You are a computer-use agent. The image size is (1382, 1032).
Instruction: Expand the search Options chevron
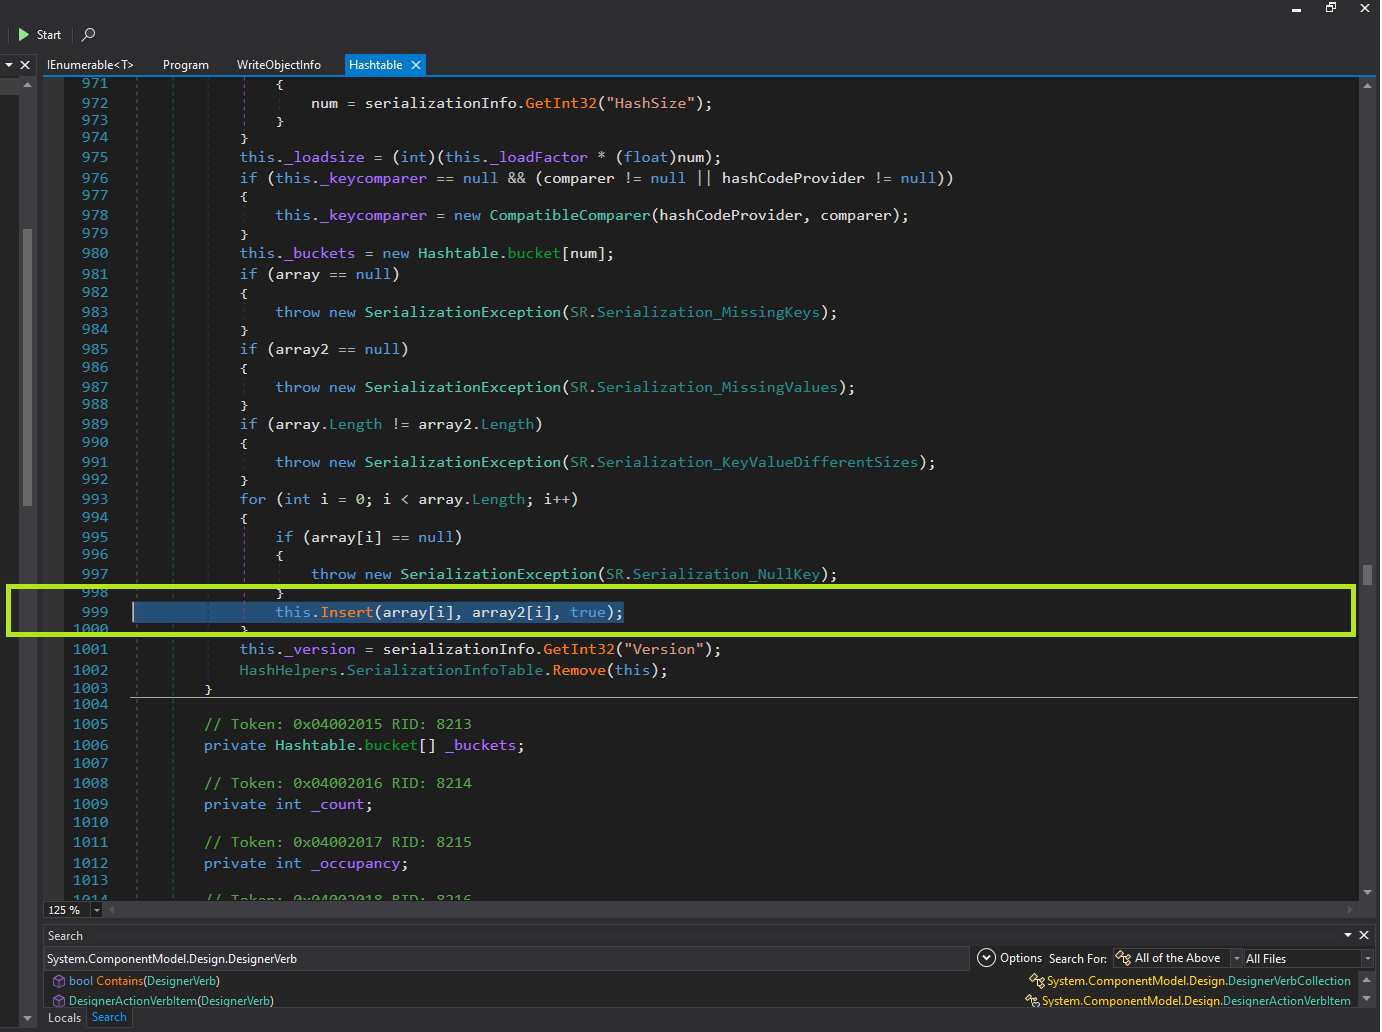coord(986,958)
